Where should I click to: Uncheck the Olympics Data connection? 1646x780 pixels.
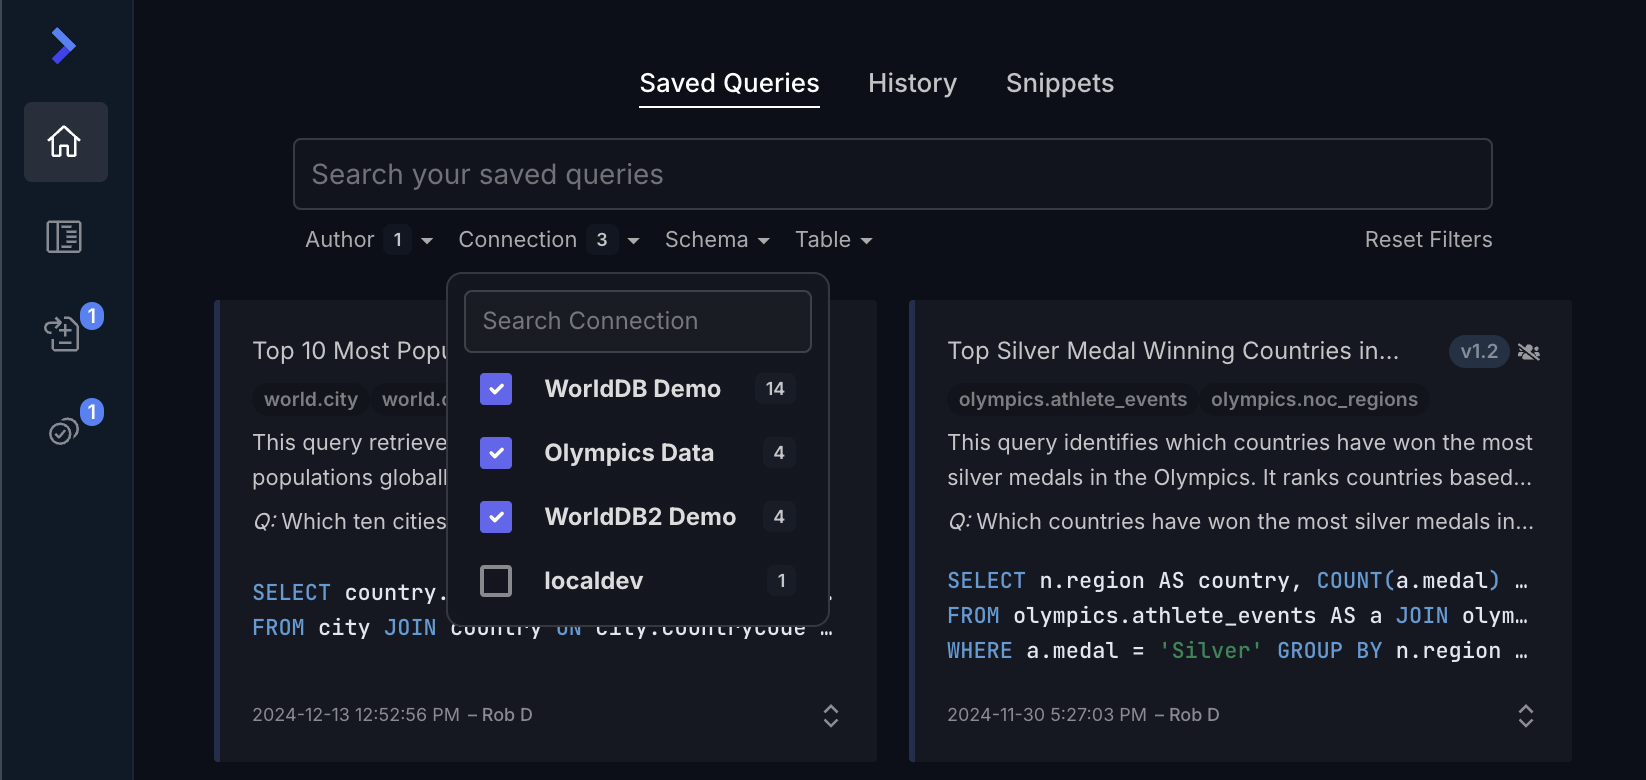[x=496, y=453]
